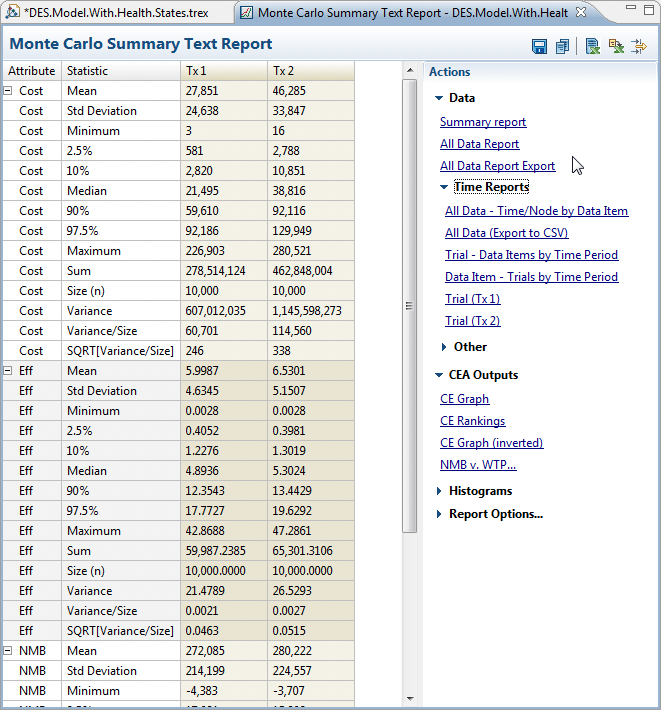
Task: Select Eff Maximum Tx 1 value 42.8688
Action: point(224,531)
